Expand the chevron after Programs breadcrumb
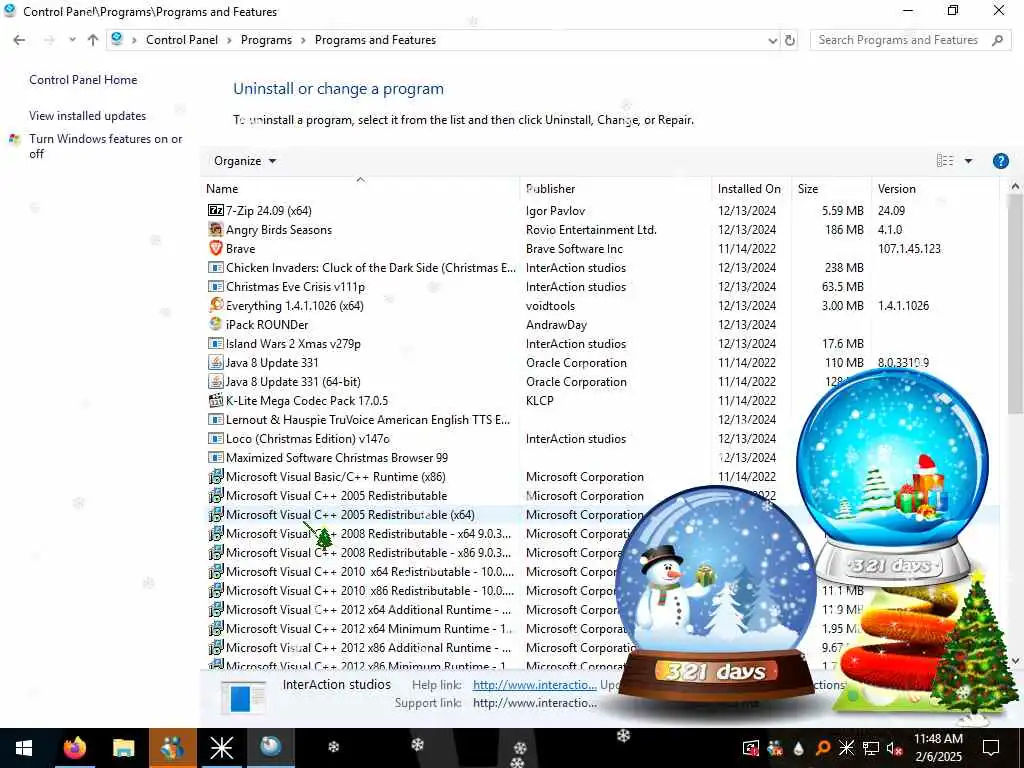 tap(303, 40)
